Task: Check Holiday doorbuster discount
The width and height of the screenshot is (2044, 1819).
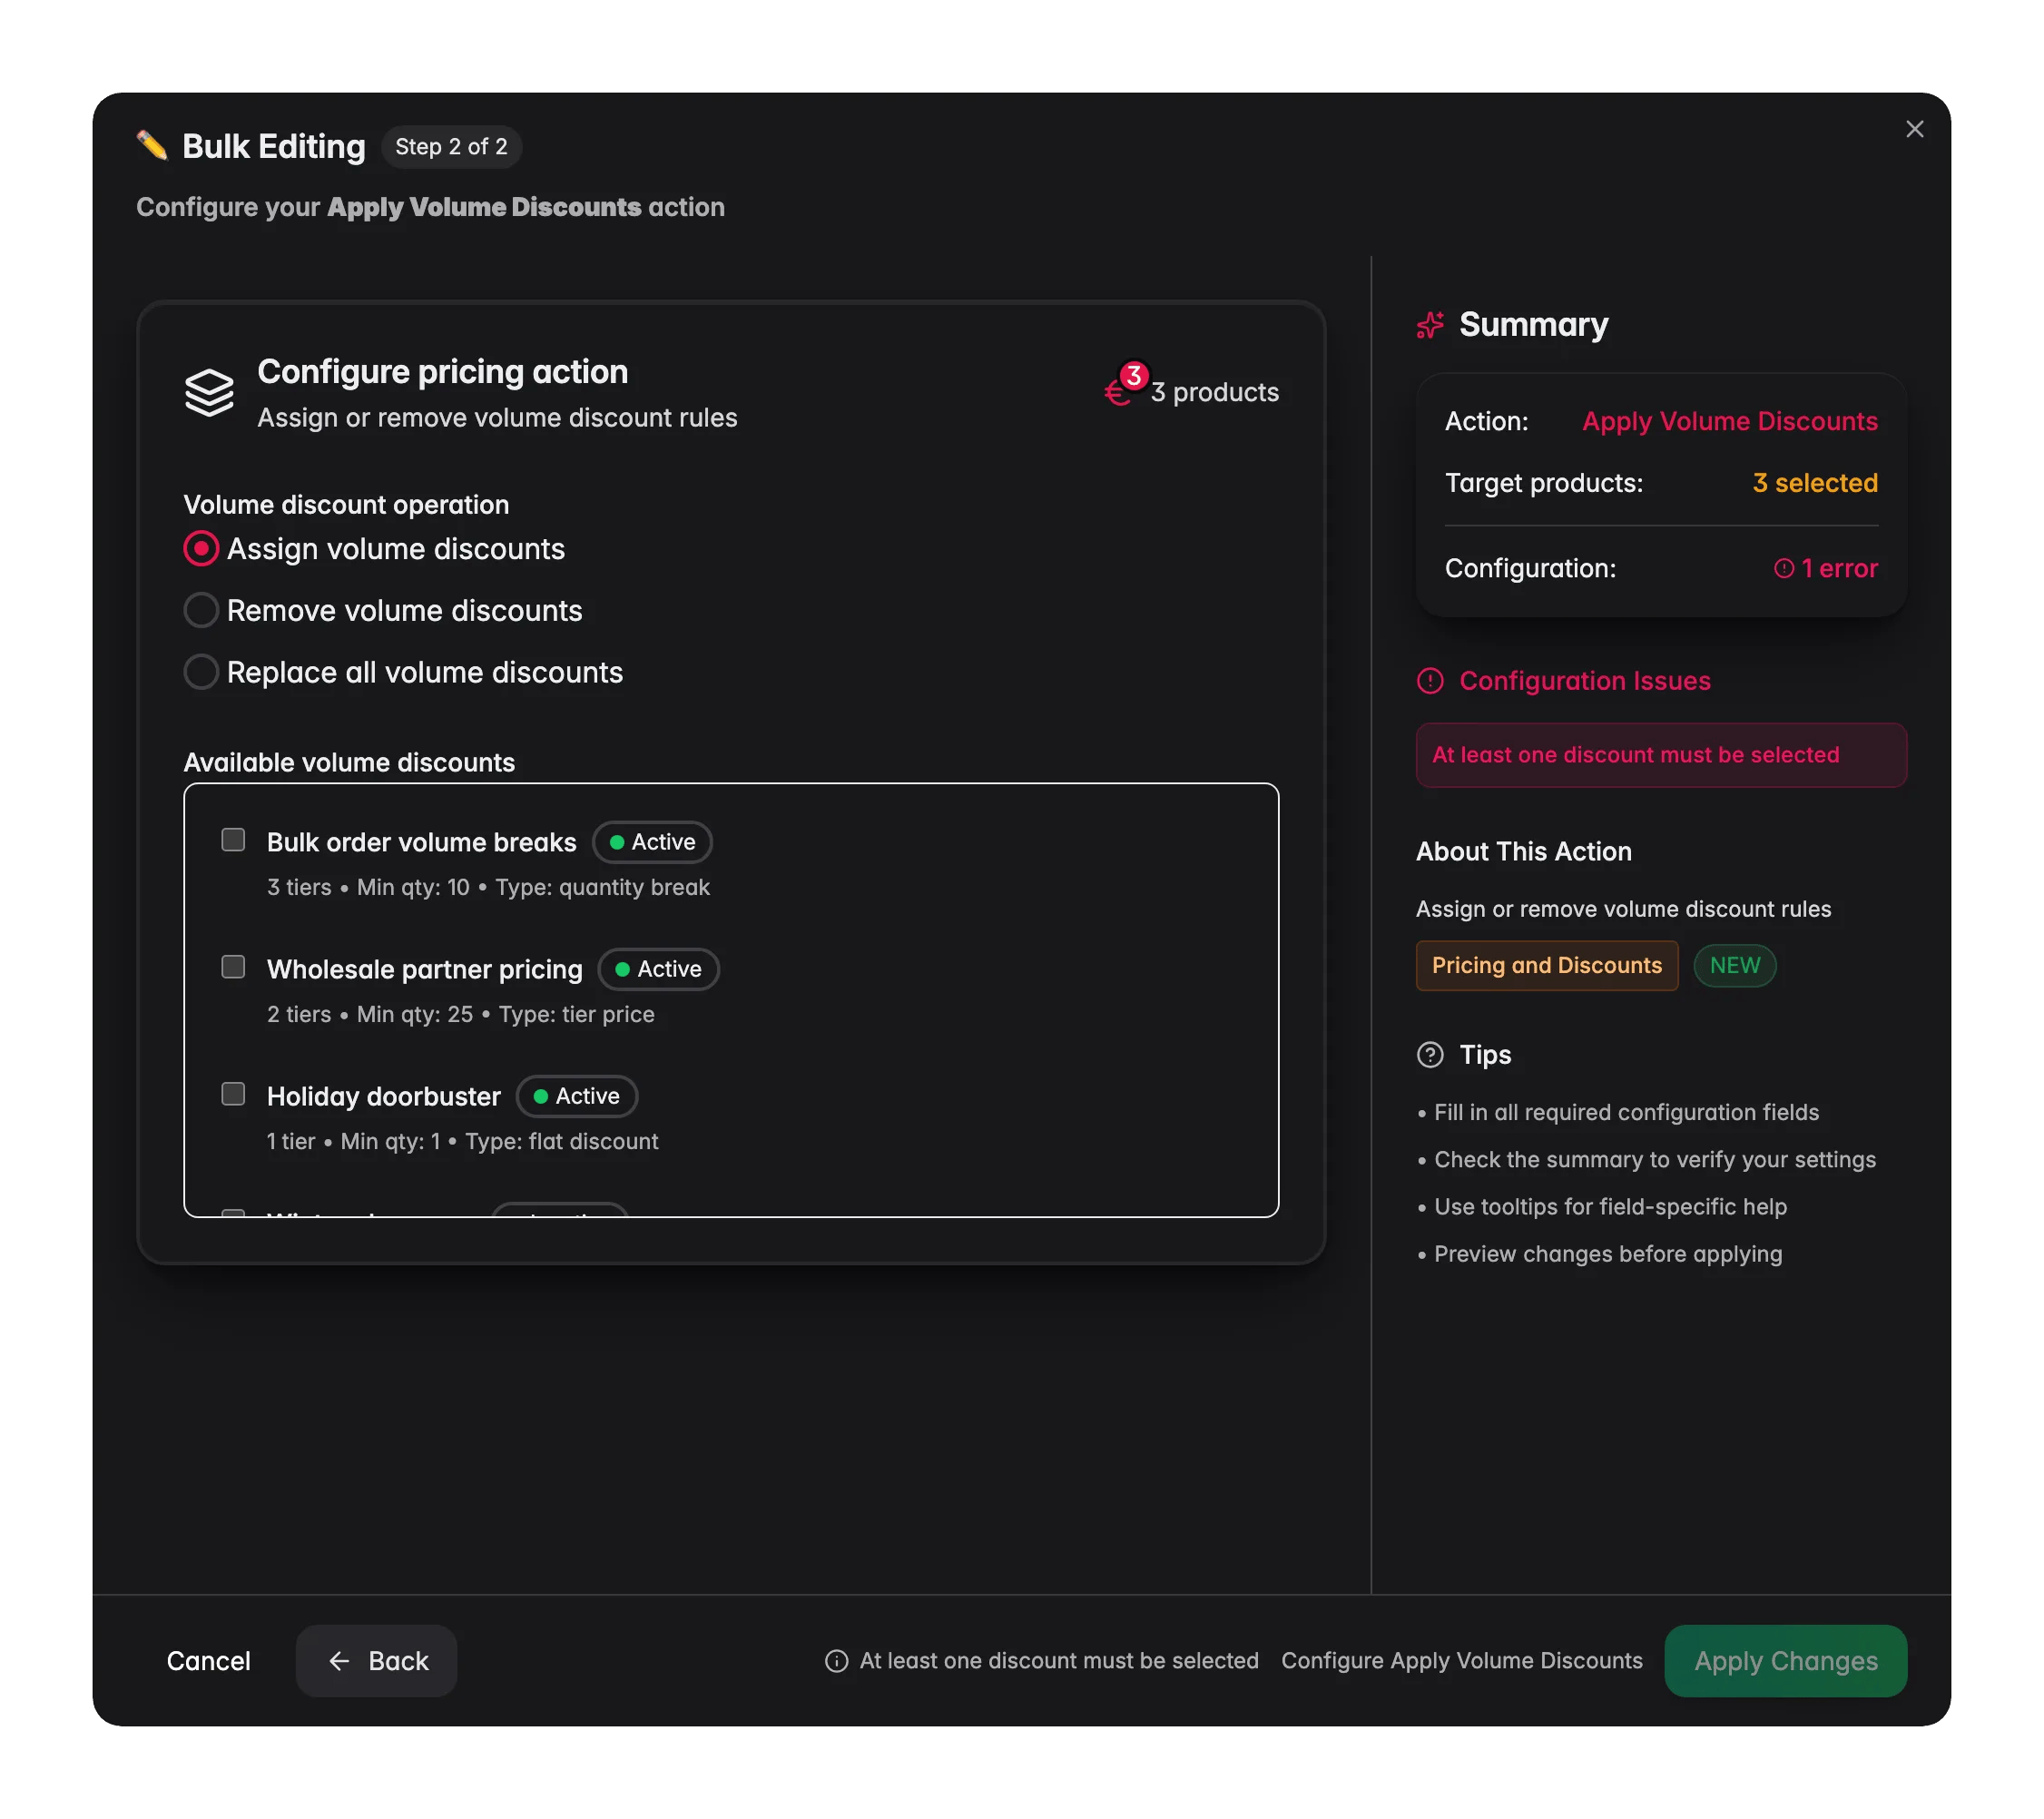Action: 233,1094
